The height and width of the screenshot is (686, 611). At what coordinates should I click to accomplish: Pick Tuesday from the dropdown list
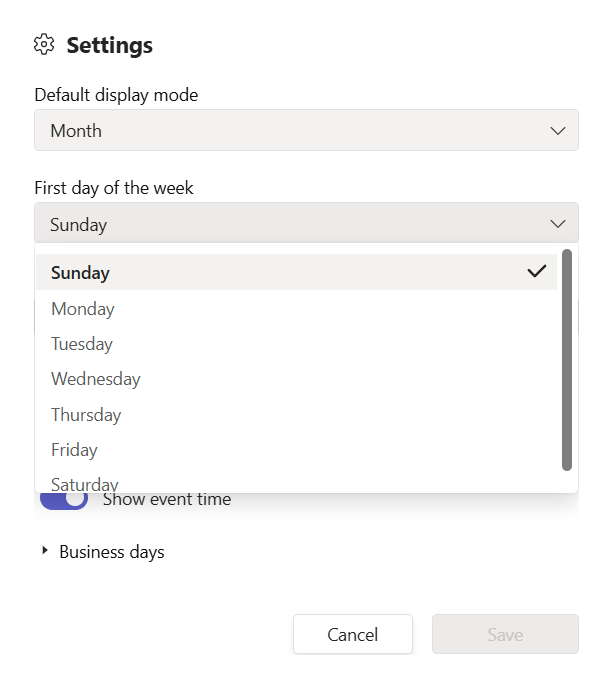coord(82,344)
